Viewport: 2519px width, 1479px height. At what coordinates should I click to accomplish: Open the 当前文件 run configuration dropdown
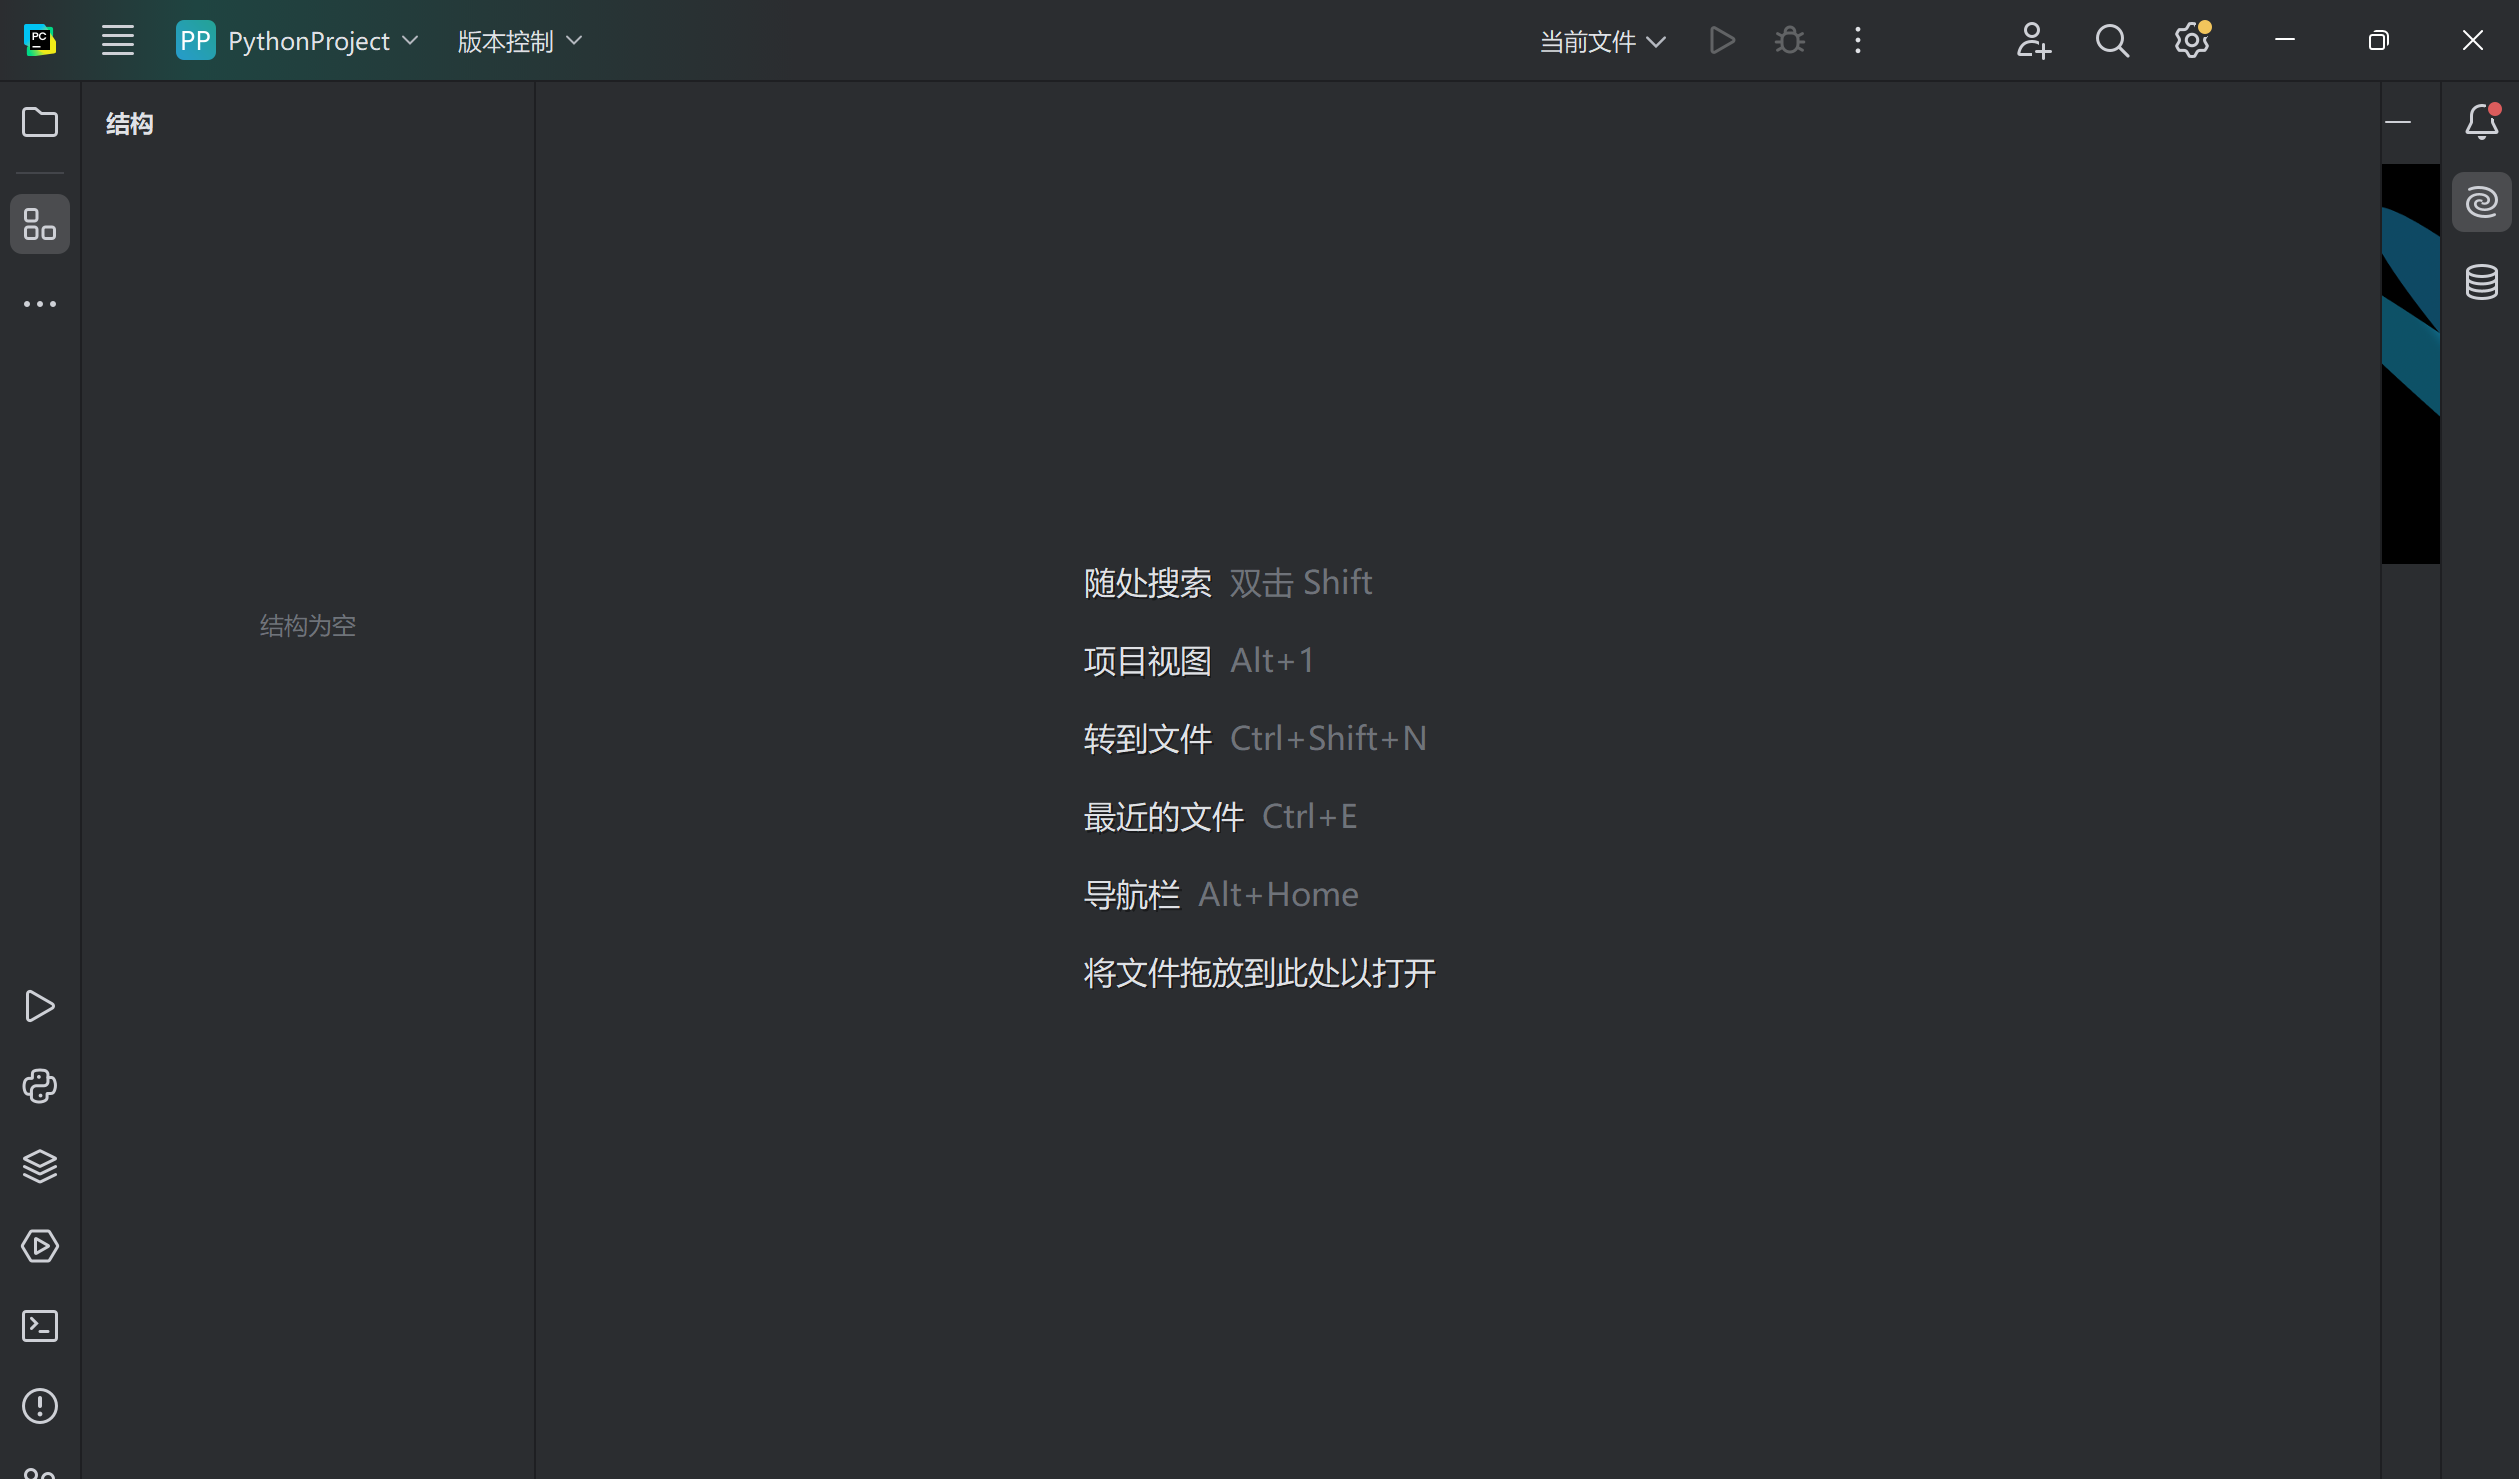(x=1601, y=41)
